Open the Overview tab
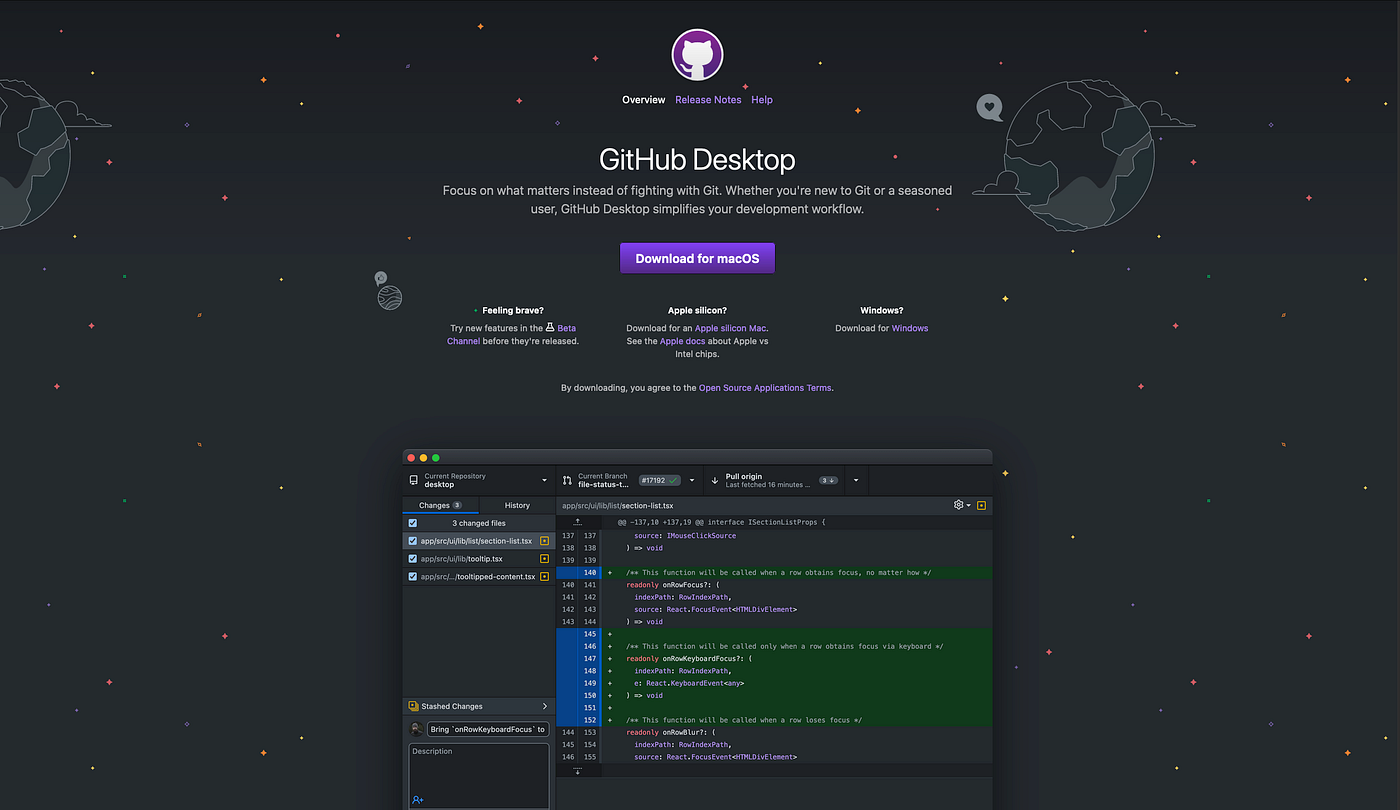 (643, 100)
